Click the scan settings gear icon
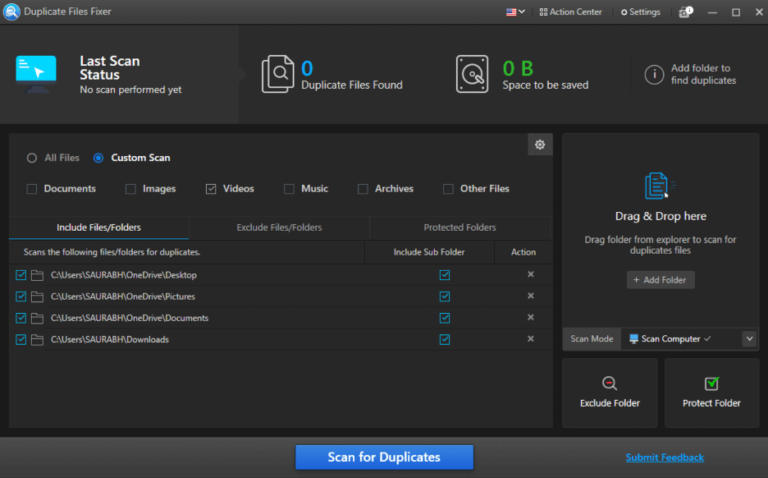 pyautogui.click(x=540, y=145)
